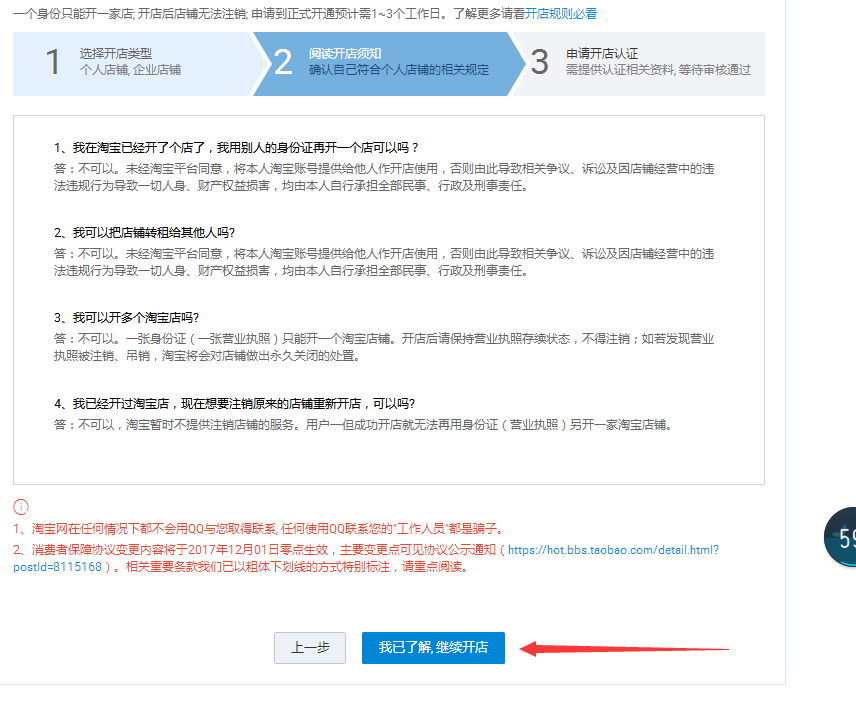Open the floating round widget at right edge
Screen dimensions: 856x707
pyautogui.click(x=841, y=537)
